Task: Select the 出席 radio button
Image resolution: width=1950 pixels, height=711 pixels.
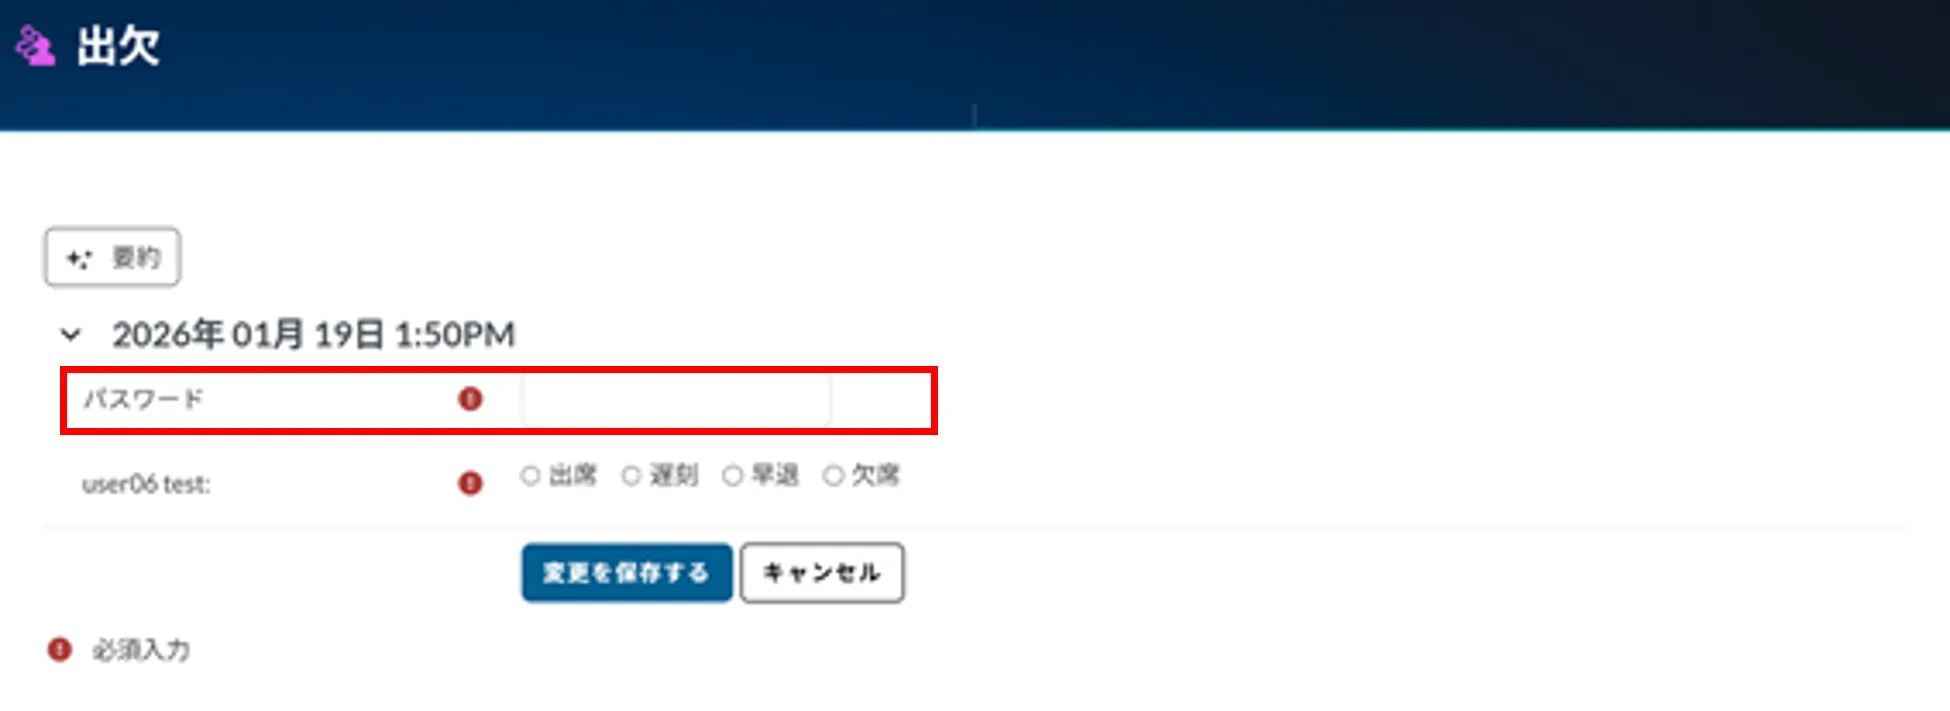Action: click(530, 476)
